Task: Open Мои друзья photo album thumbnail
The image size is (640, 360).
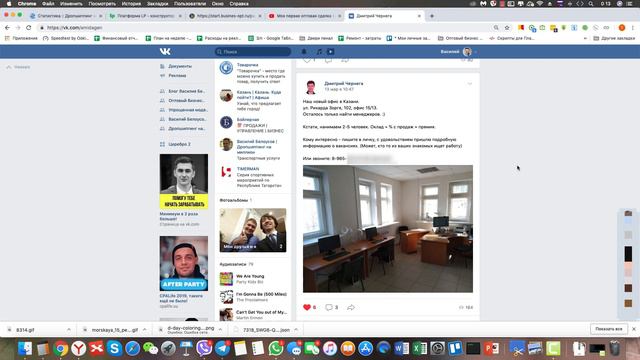Action: tap(253, 230)
